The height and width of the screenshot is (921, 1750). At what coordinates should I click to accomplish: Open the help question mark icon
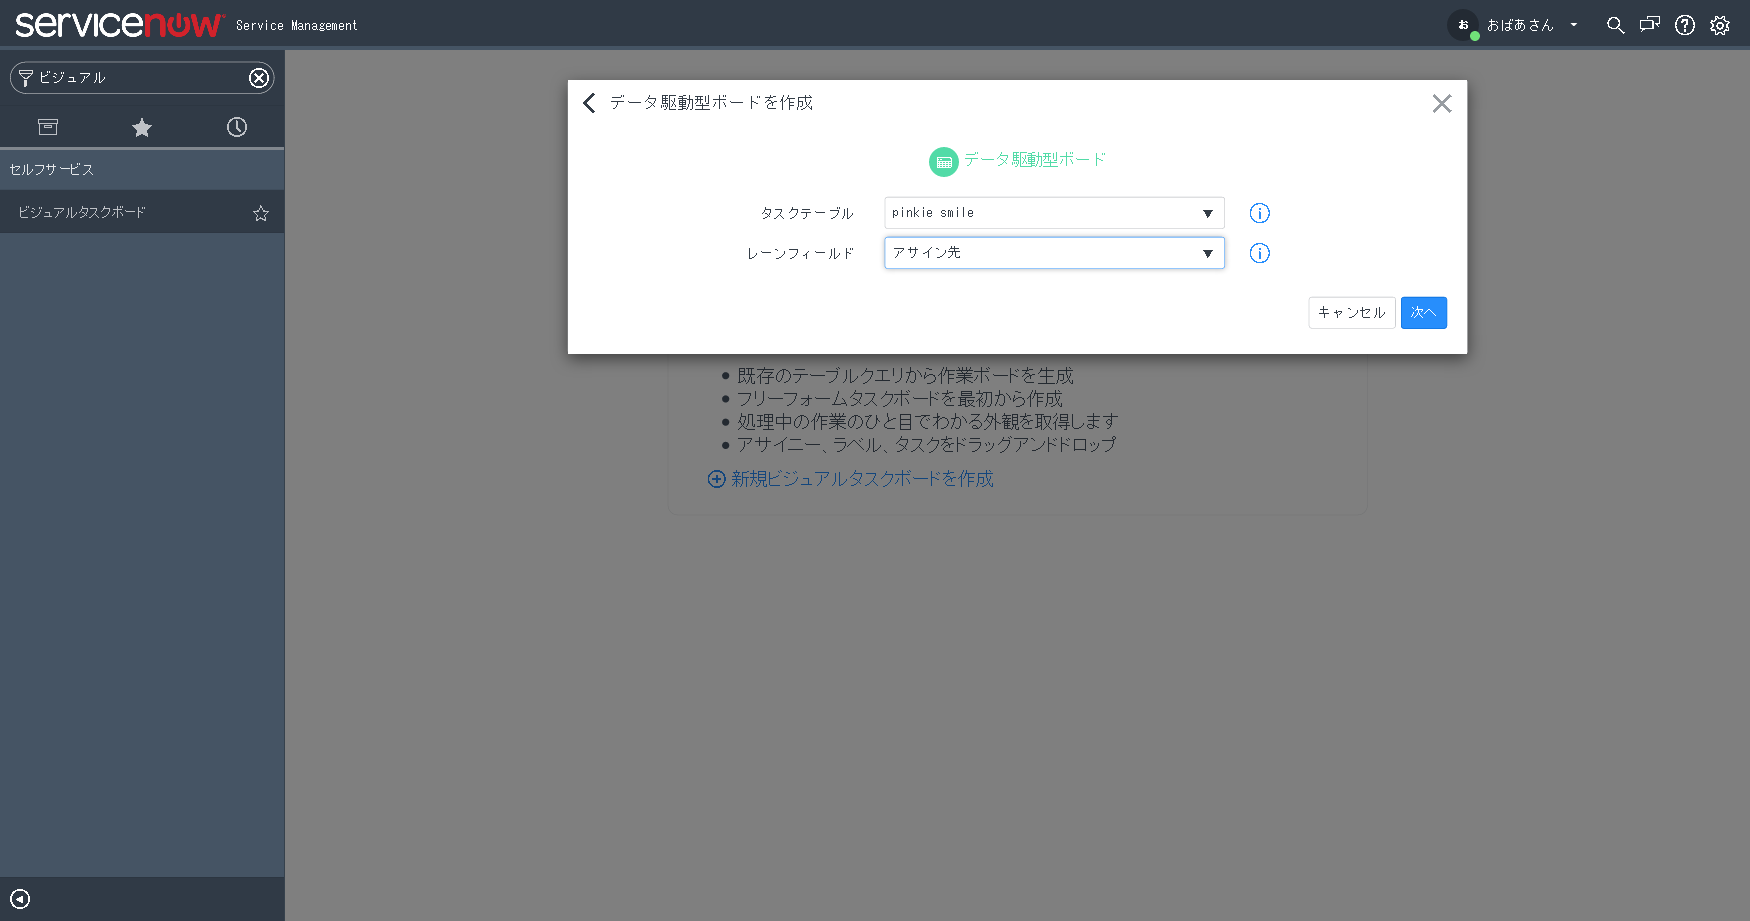(1685, 25)
